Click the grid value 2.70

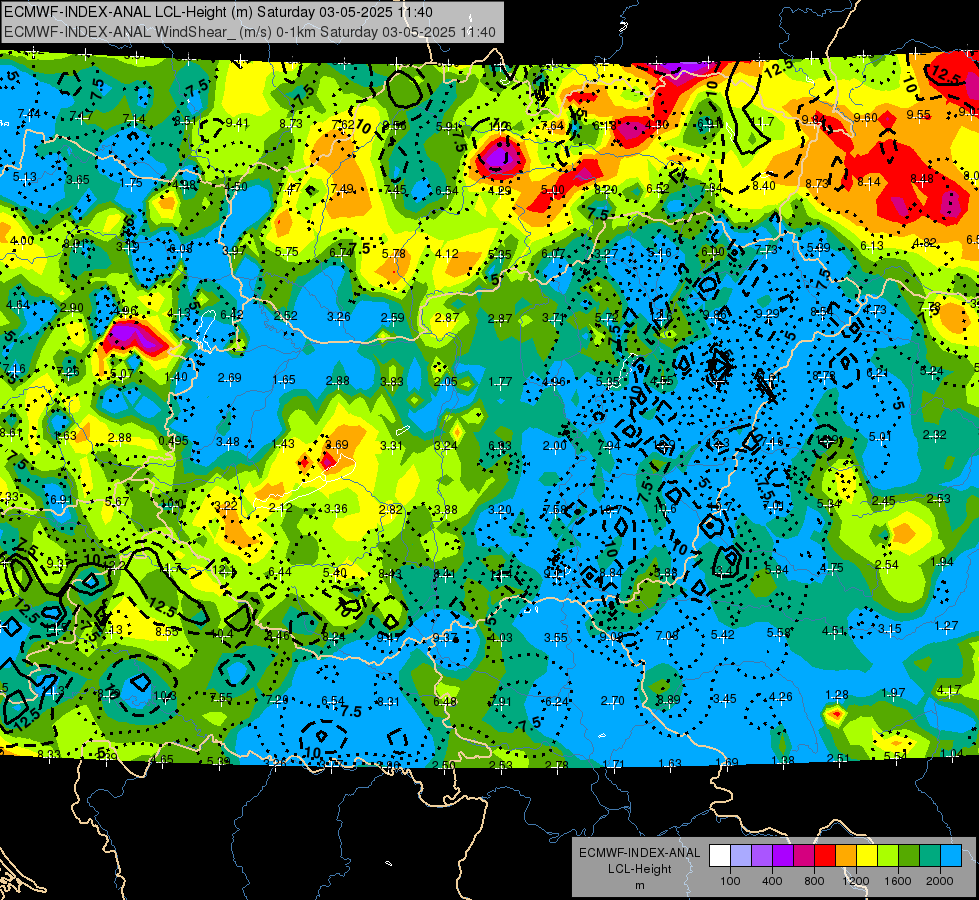coord(612,701)
